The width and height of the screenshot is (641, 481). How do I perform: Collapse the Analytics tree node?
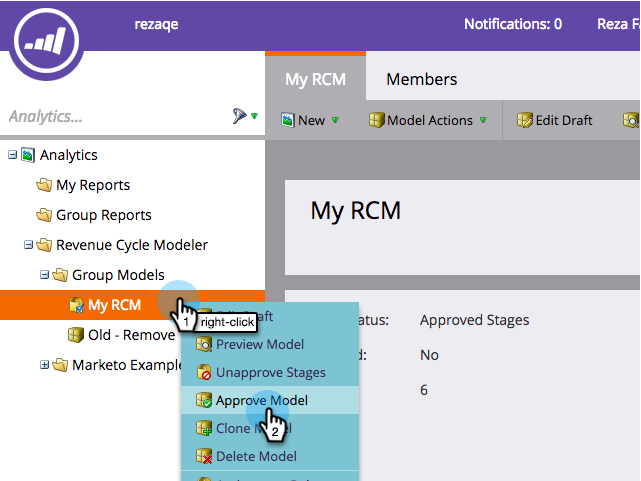pyautogui.click(x=13, y=155)
